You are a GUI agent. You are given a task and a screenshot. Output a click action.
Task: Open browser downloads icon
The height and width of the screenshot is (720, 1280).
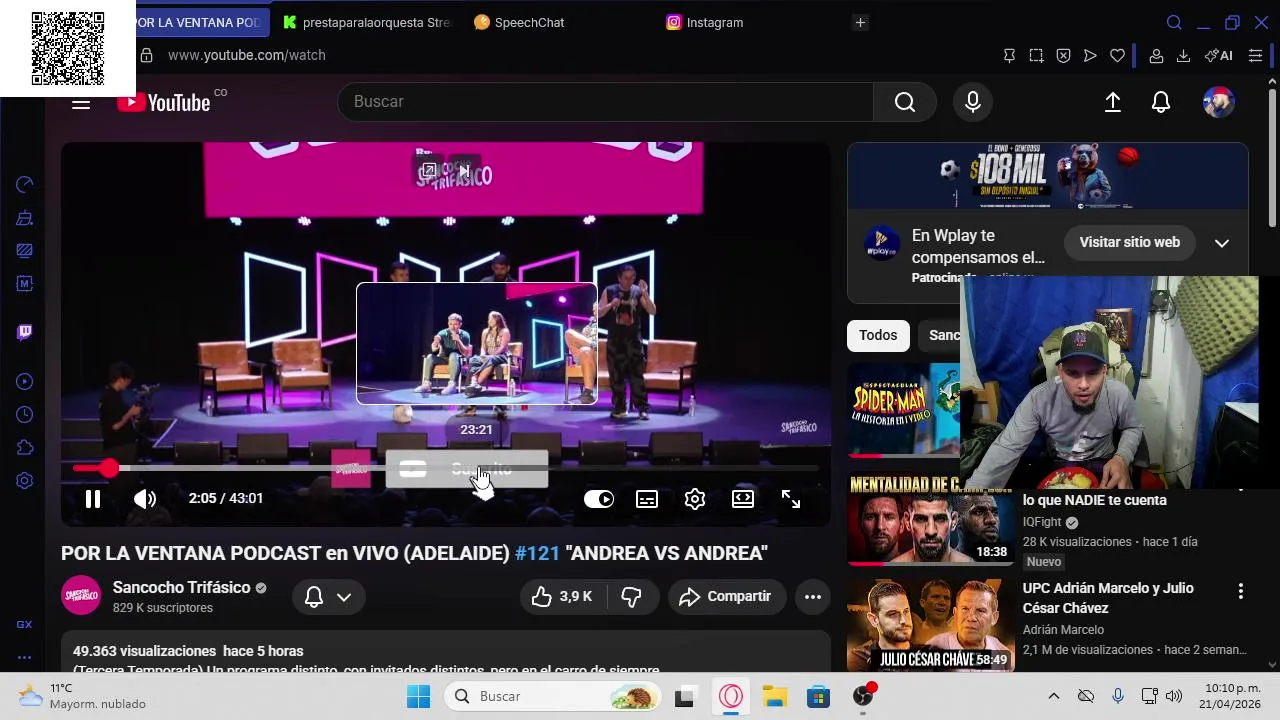[x=1183, y=56]
